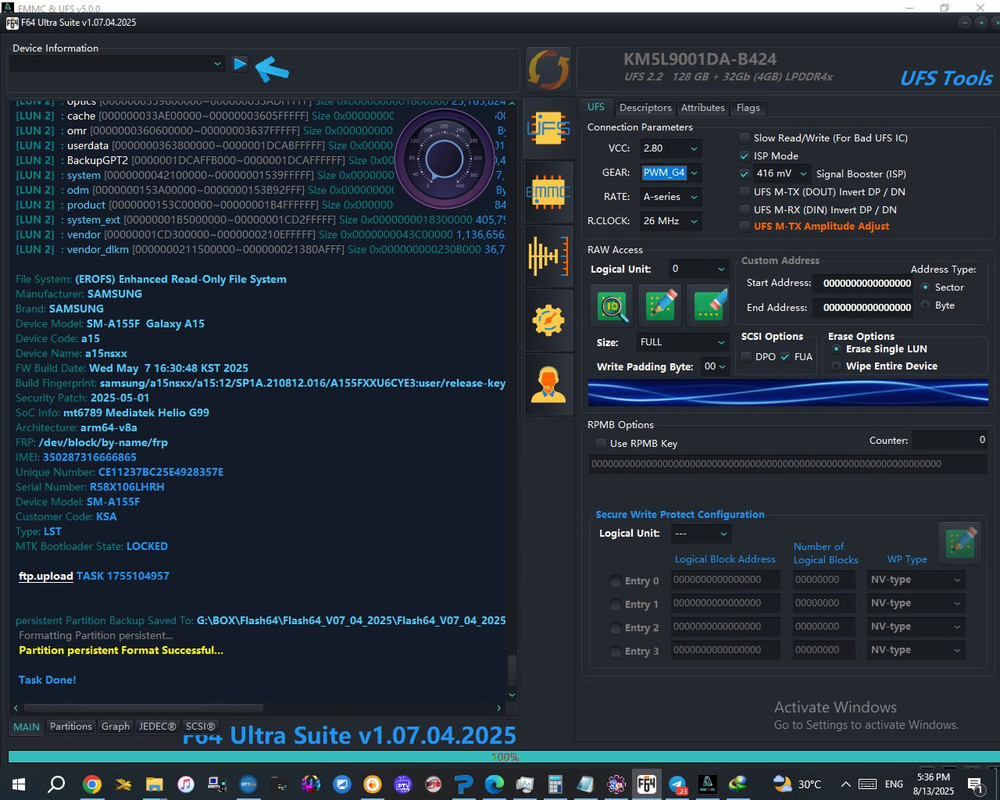1000x800 pixels.
Task: Open the touch keyboard tray icon
Action: pyautogui.click(x=868, y=784)
